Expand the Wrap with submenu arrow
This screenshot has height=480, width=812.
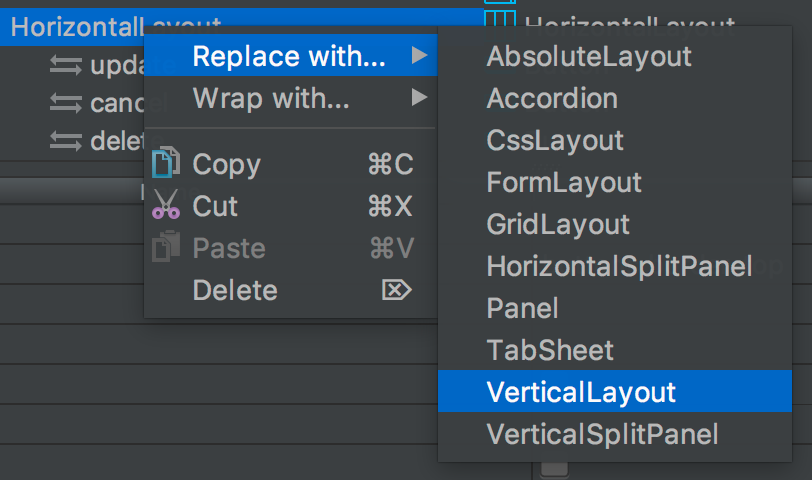[419, 97]
